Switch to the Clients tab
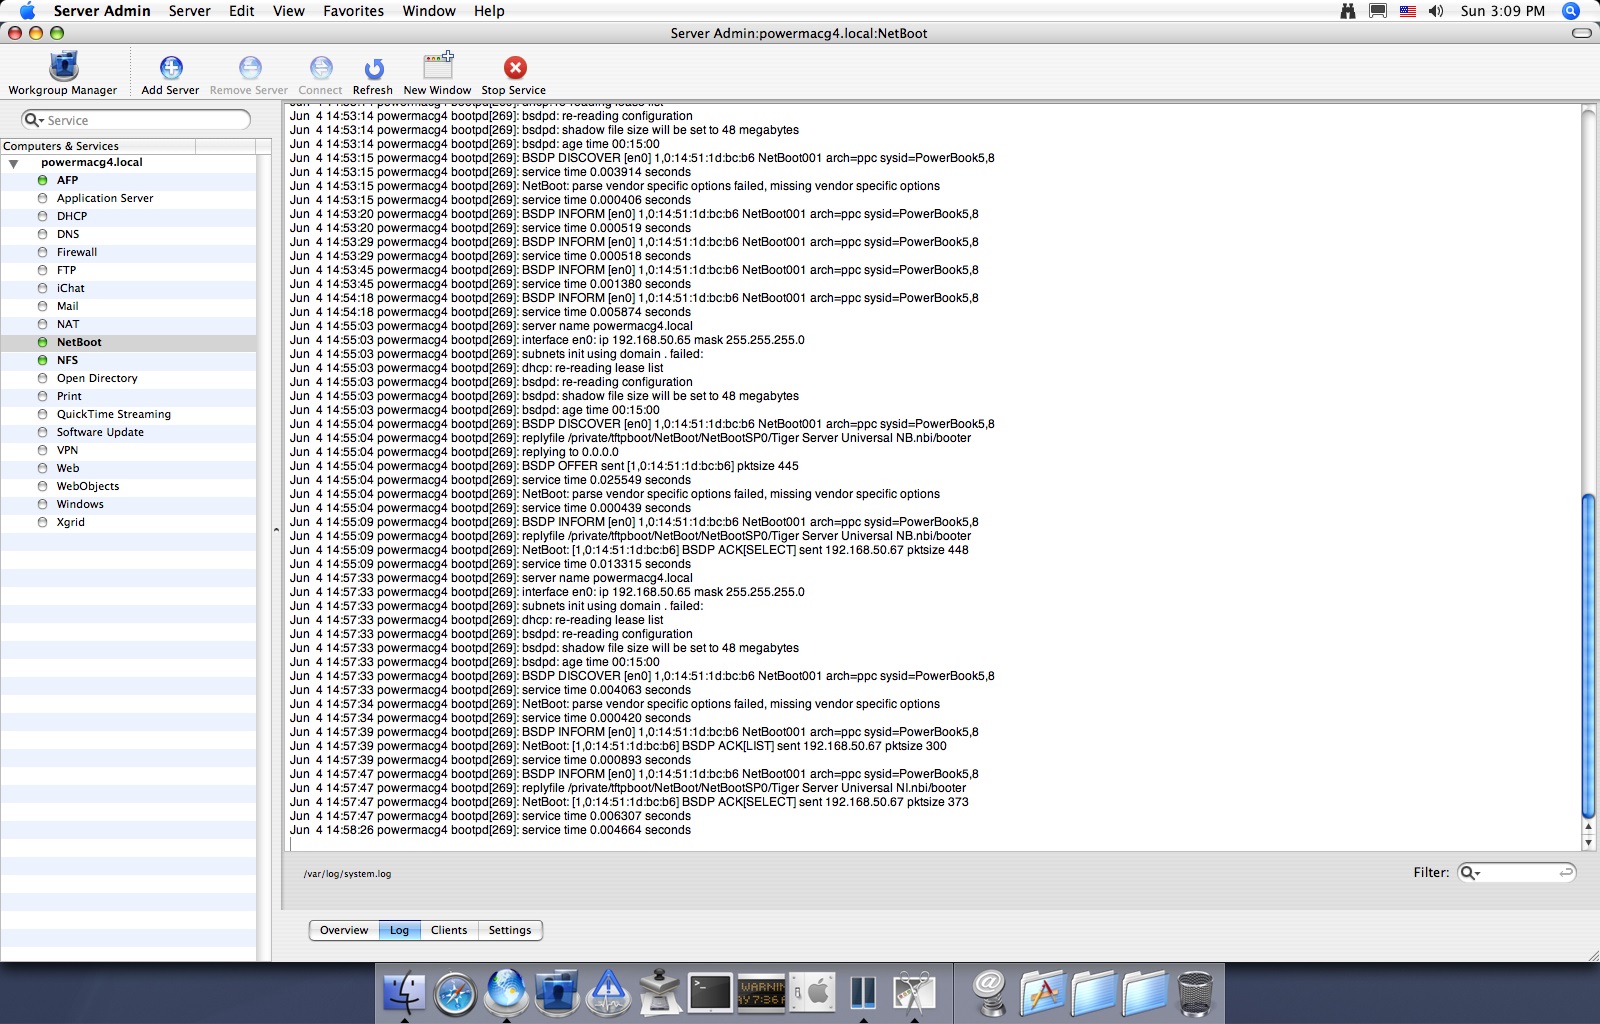The width and height of the screenshot is (1600, 1024). pos(449,930)
